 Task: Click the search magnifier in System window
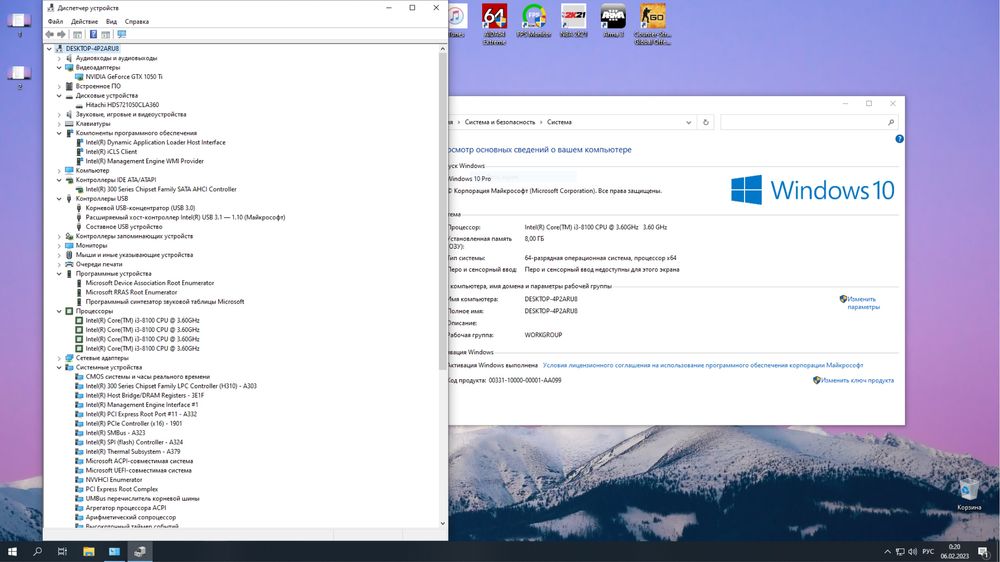[x=891, y=122]
